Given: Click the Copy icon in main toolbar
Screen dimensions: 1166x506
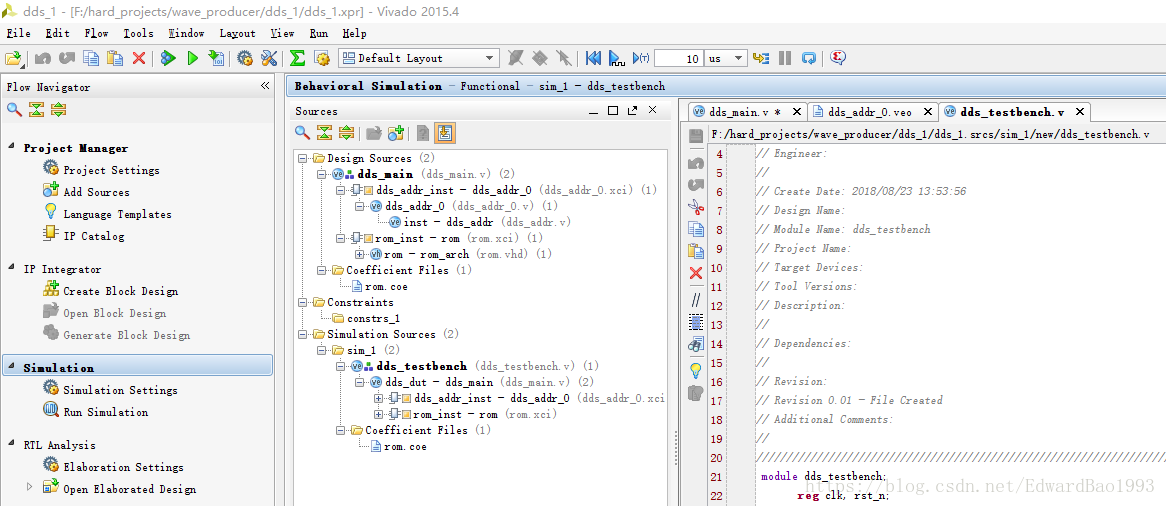Looking at the screenshot, I should click(91, 58).
